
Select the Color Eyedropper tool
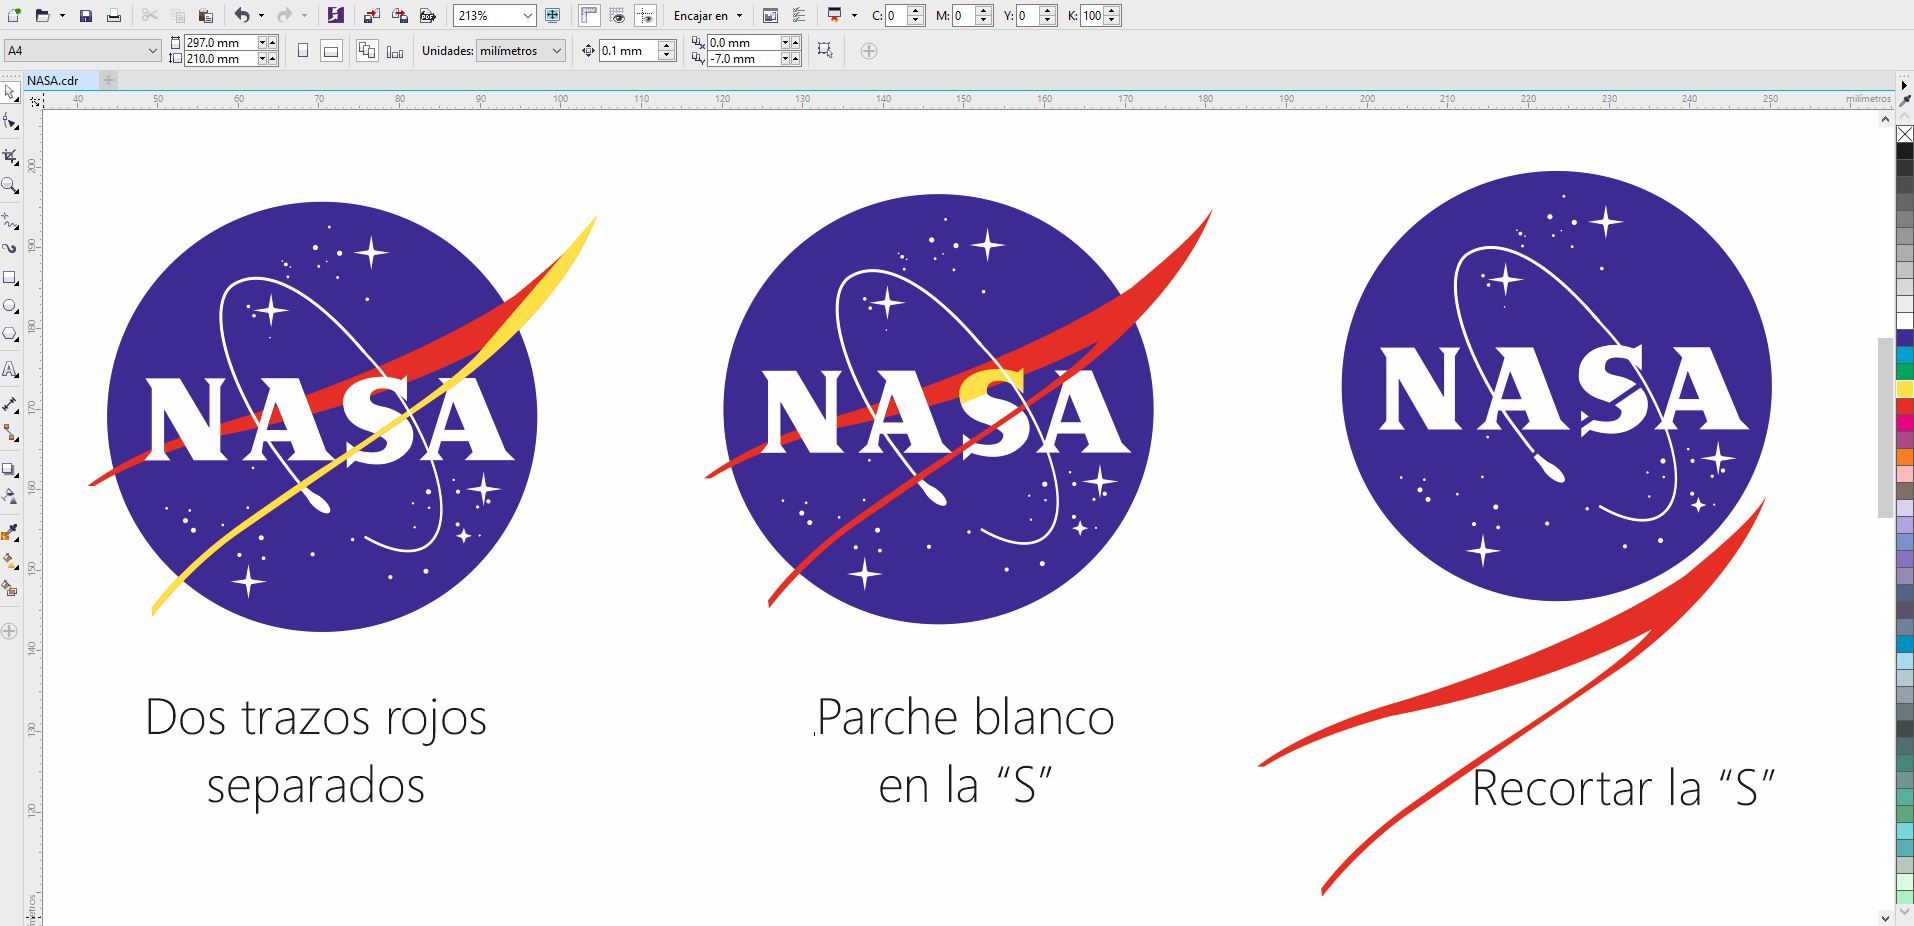[10, 532]
